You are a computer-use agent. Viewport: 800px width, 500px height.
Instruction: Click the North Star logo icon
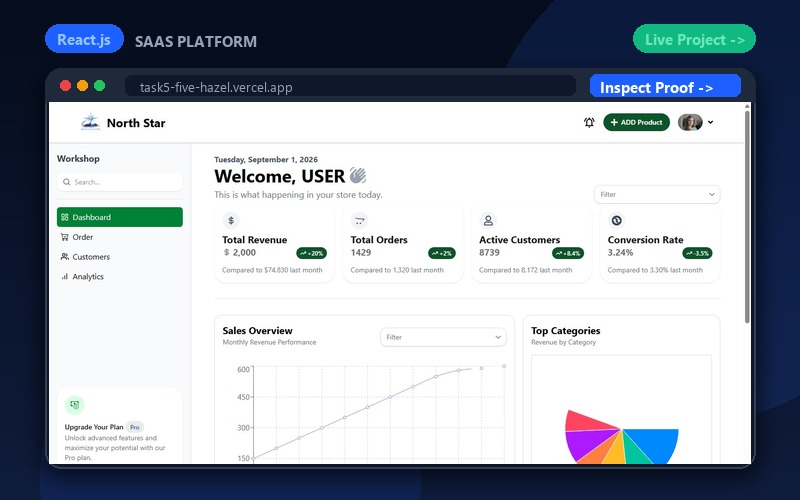coord(90,122)
